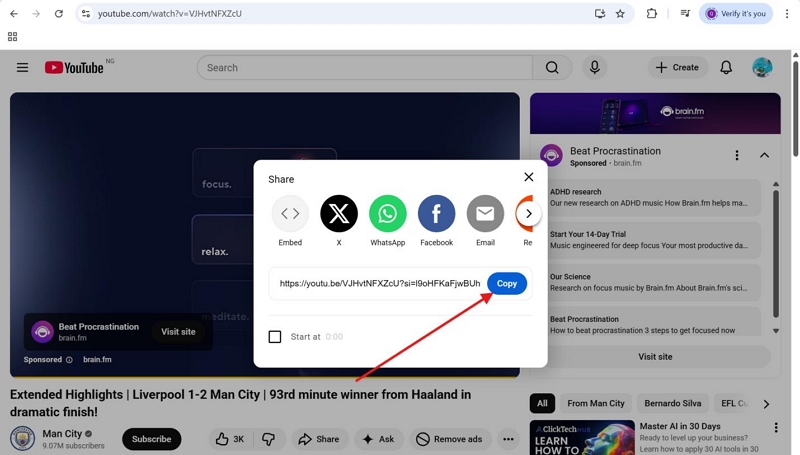Open the media control icon in toolbar
800x455 pixels.
[685, 14]
